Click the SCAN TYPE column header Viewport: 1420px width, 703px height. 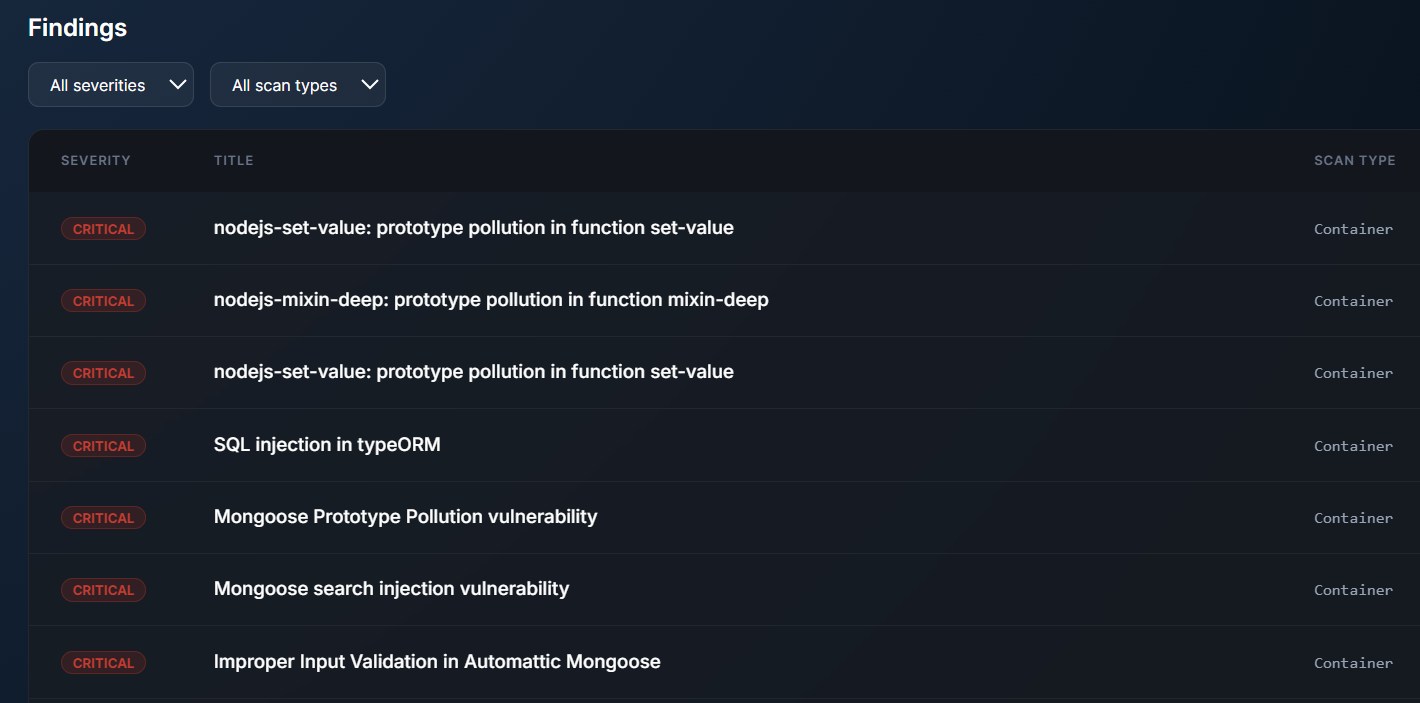1354,160
